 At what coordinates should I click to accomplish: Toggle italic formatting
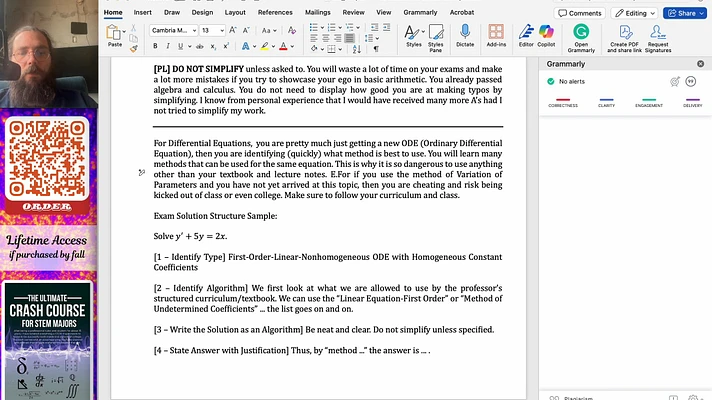[x=168, y=46]
